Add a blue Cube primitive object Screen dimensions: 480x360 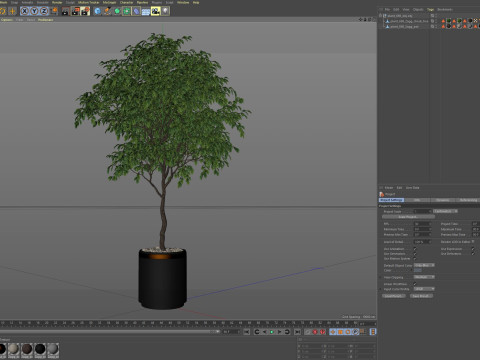point(97,11)
